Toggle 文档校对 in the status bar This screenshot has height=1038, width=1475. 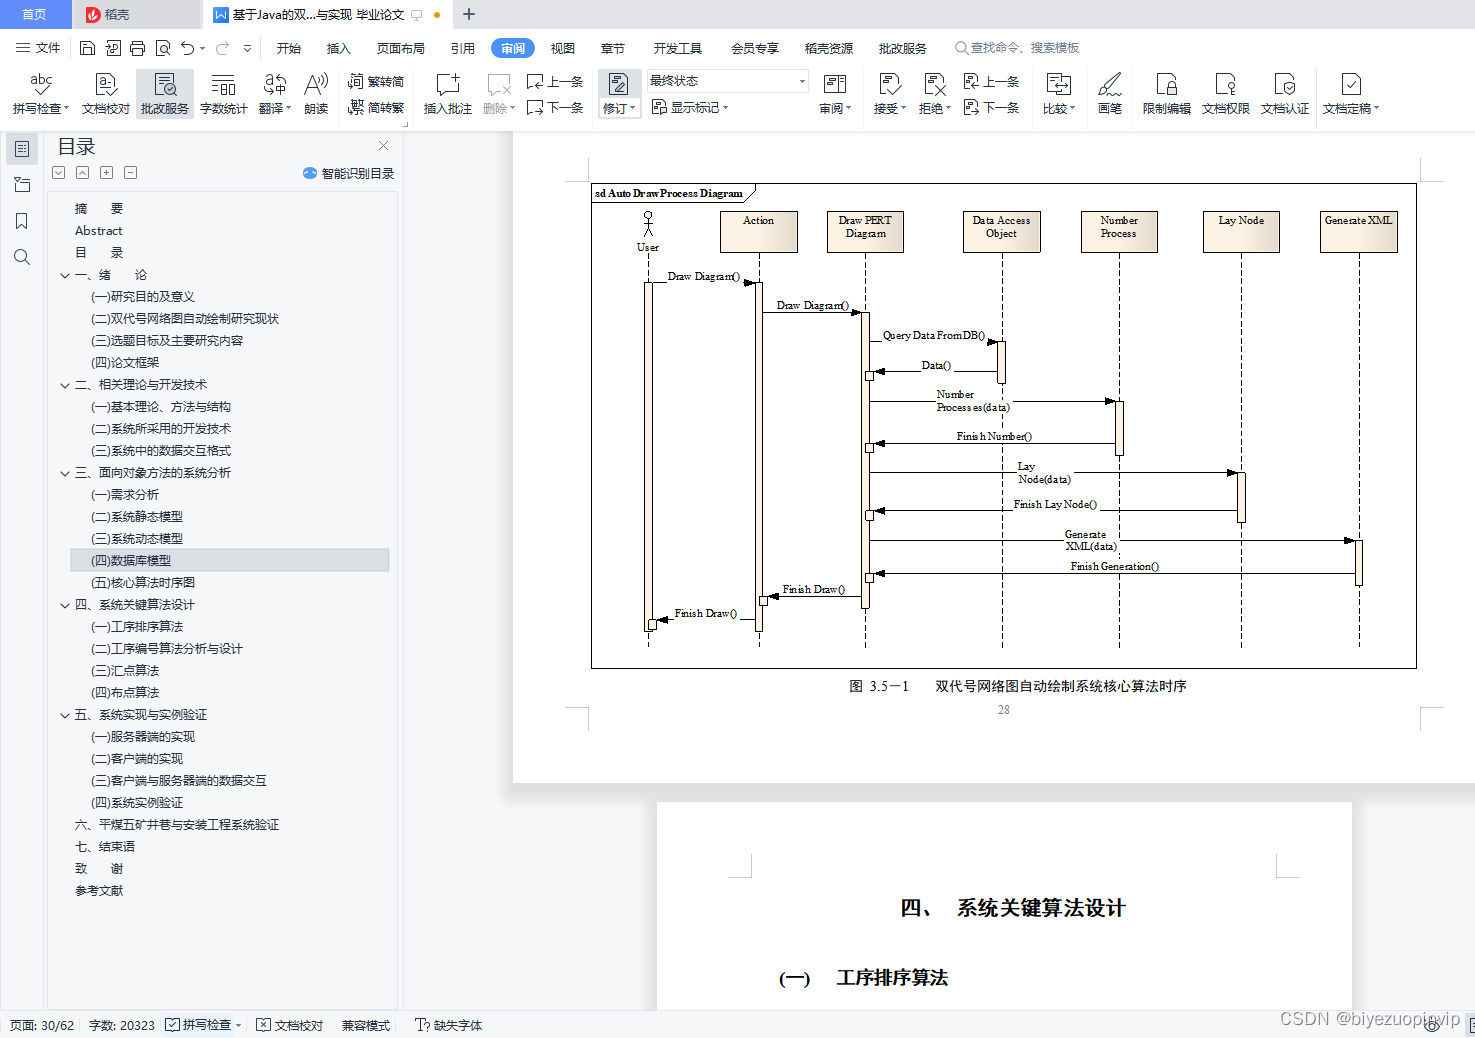tap(290, 1025)
